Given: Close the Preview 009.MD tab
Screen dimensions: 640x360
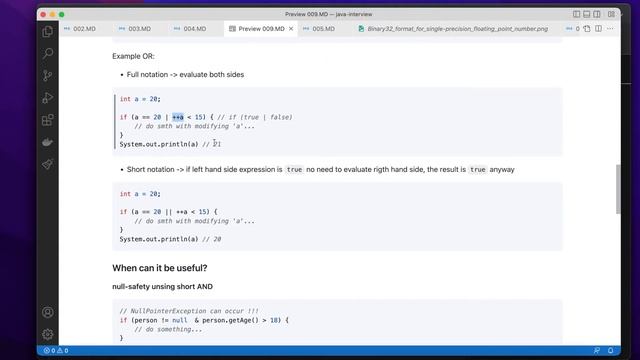Looking at the screenshot, I should (x=291, y=29).
